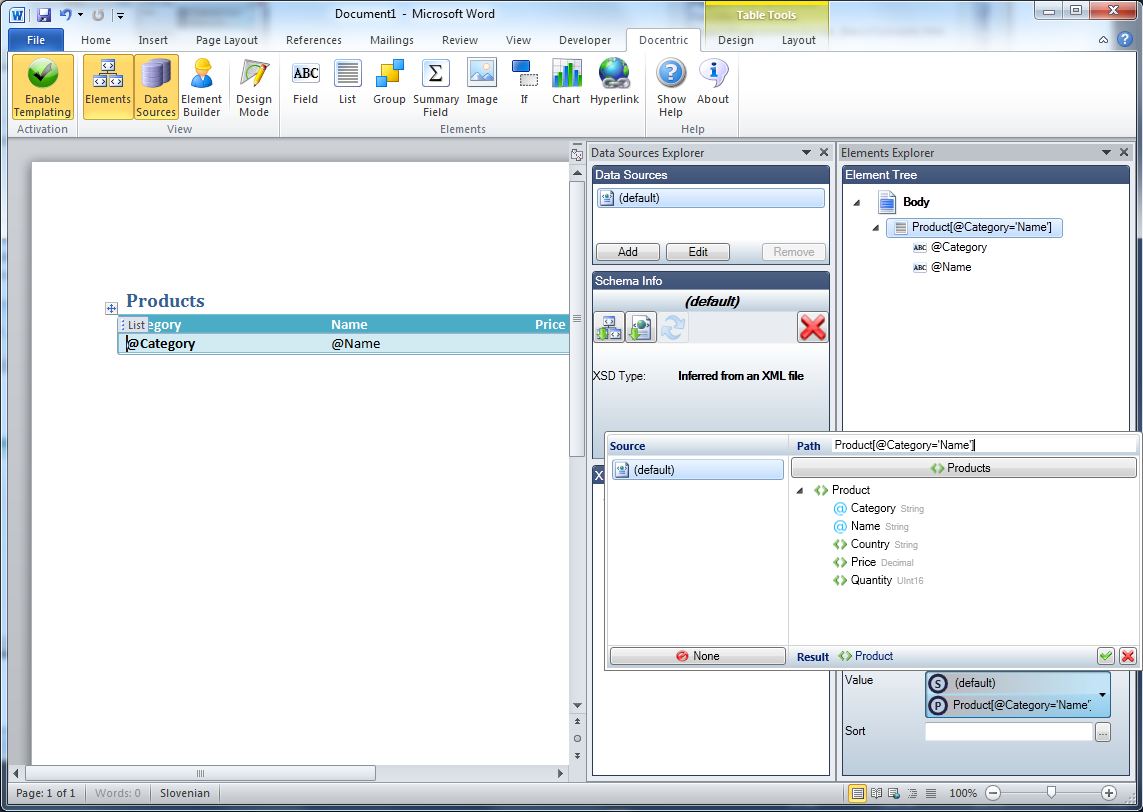
Task: Open the Sort ellipsis browse button
Action: (1103, 732)
